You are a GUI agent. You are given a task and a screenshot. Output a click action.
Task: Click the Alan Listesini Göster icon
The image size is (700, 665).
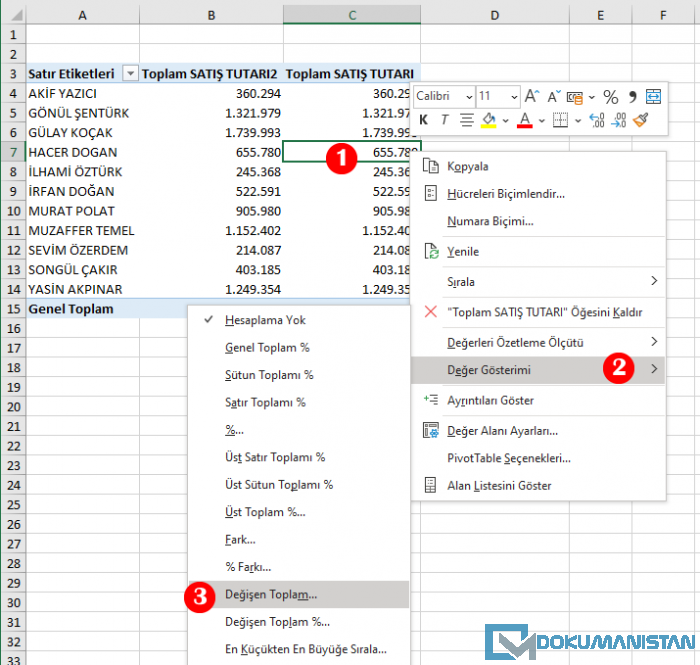[430, 485]
